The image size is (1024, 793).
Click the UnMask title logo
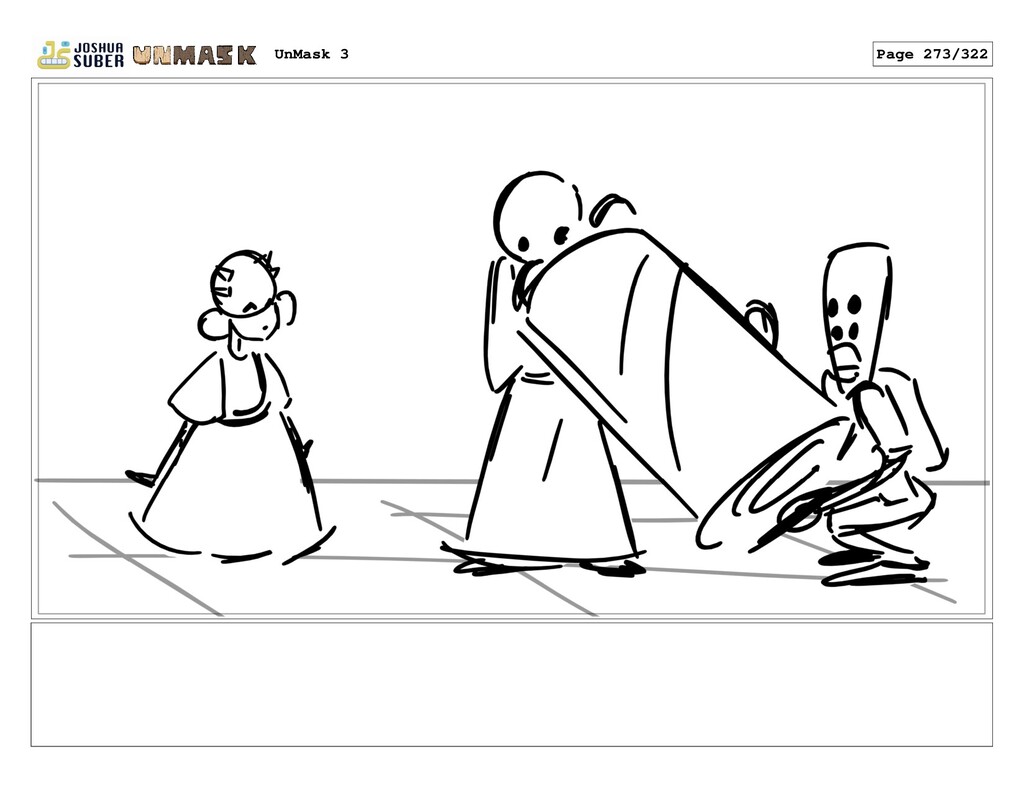pos(195,55)
